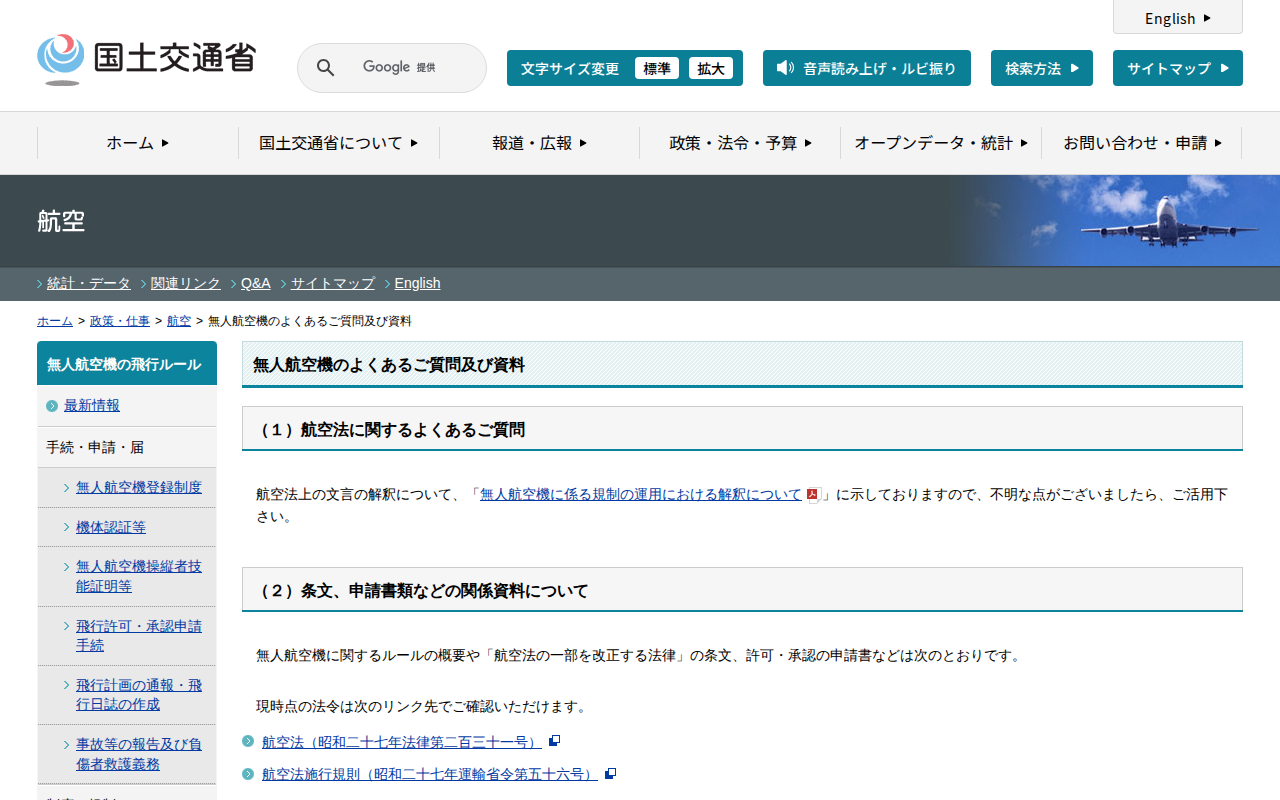Open the ホーム main menu item
This screenshot has width=1280, height=800.
[x=138, y=143]
